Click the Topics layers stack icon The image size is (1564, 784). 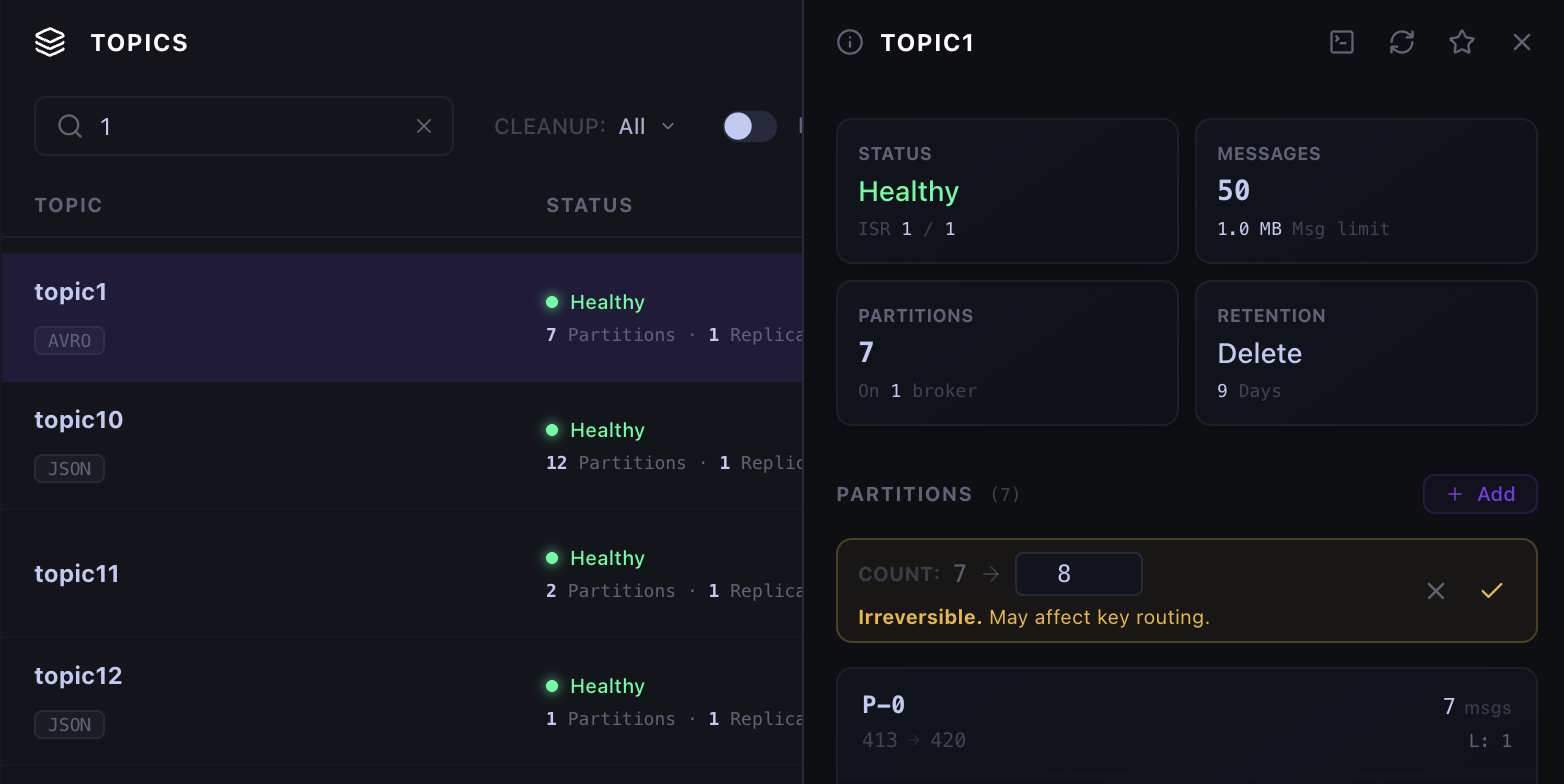pos(50,42)
